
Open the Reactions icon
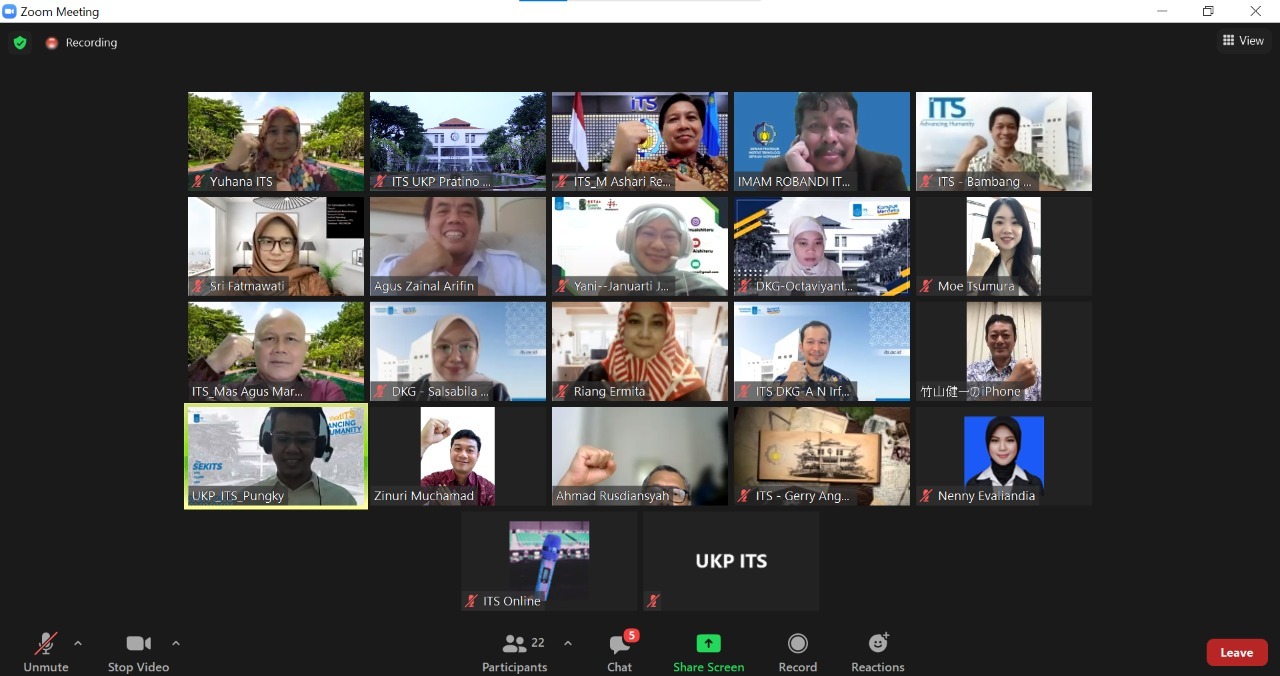click(877, 643)
